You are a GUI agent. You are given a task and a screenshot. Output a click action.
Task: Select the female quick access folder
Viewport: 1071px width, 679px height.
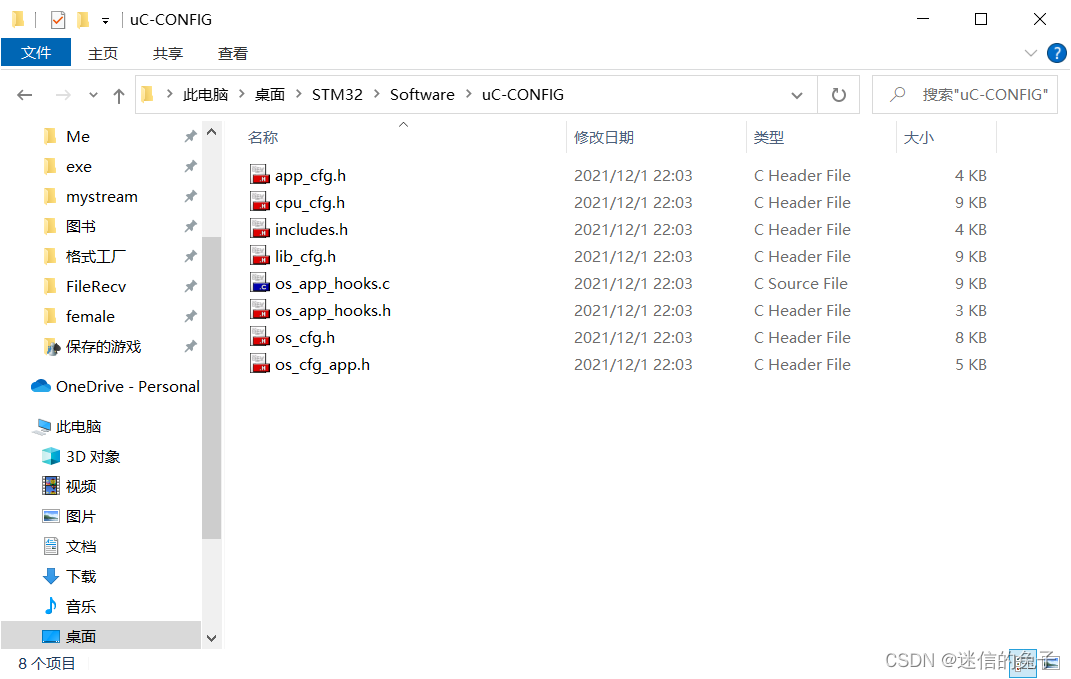click(90, 316)
